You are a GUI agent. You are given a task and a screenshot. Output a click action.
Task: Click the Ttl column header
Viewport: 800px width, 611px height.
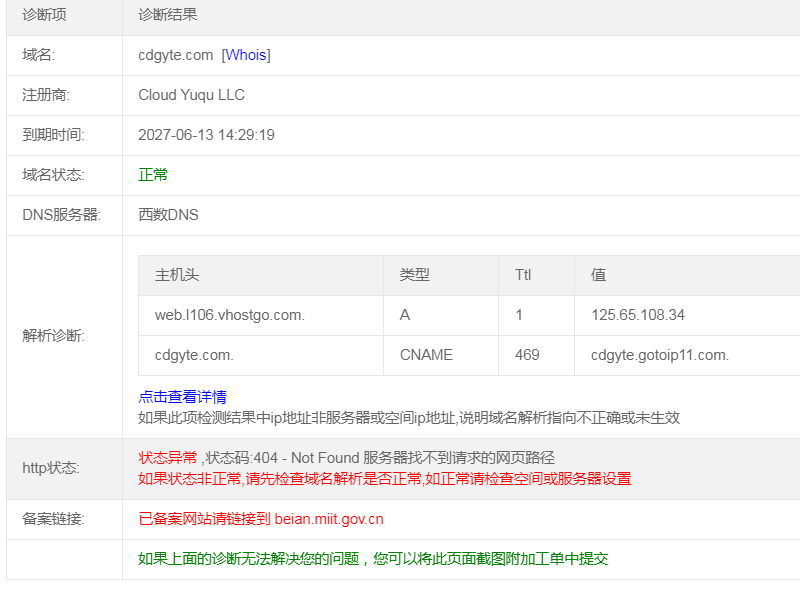coord(524,275)
